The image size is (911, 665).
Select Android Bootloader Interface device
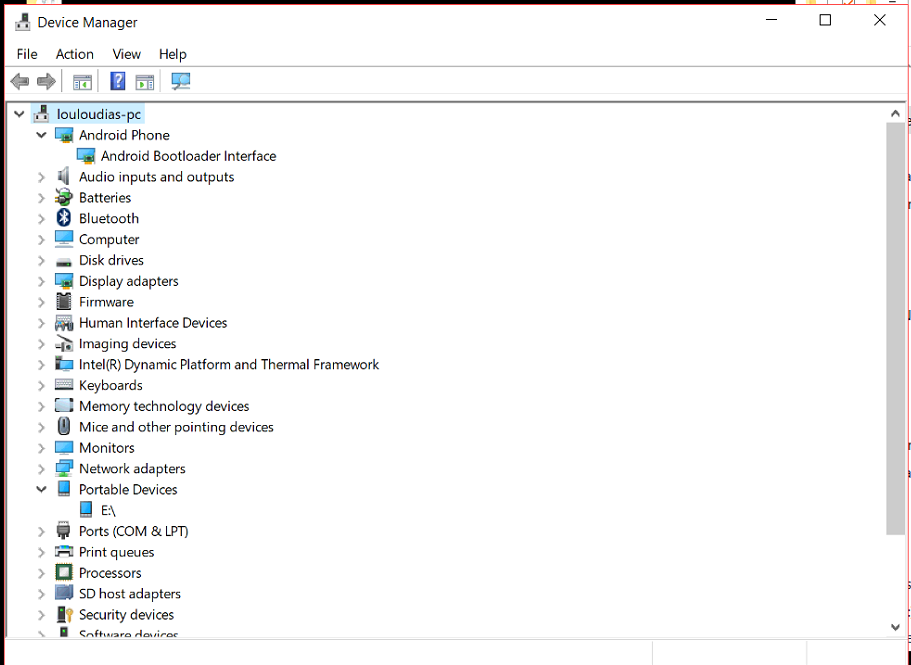tap(188, 156)
